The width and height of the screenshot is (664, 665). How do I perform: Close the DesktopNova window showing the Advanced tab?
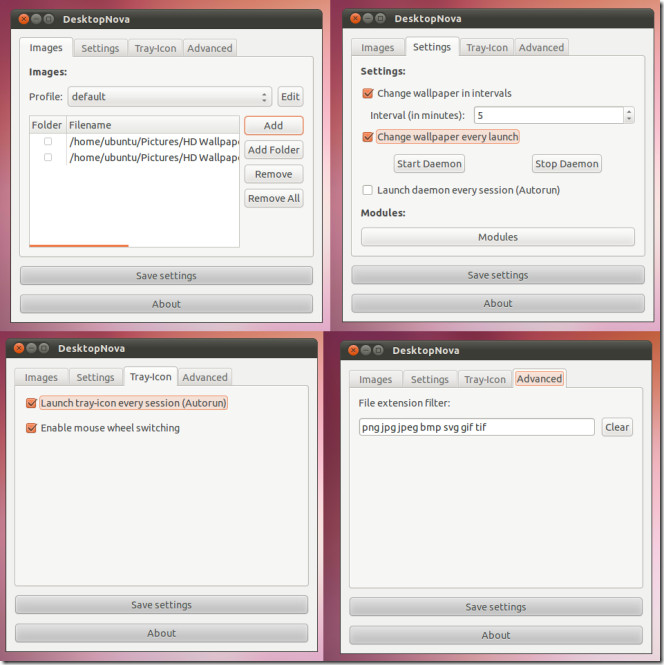point(353,350)
